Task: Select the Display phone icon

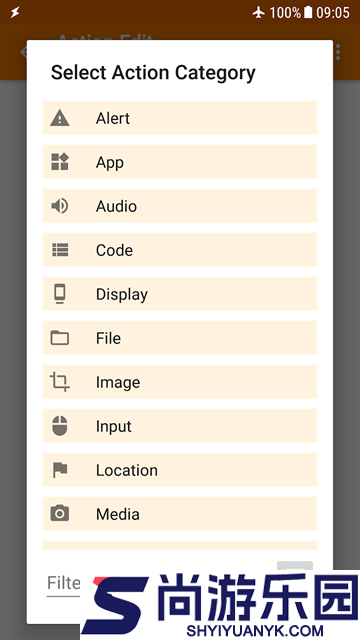Action: tap(60, 294)
